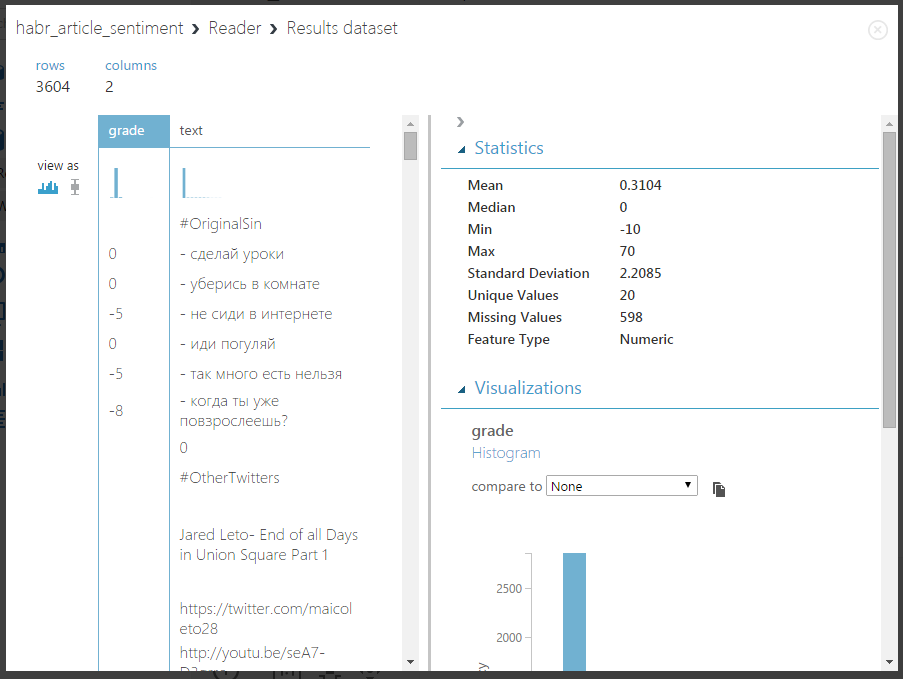Click the statistics panel scrollbar thumb
The width and height of the screenshot is (903, 679).
tap(889, 278)
